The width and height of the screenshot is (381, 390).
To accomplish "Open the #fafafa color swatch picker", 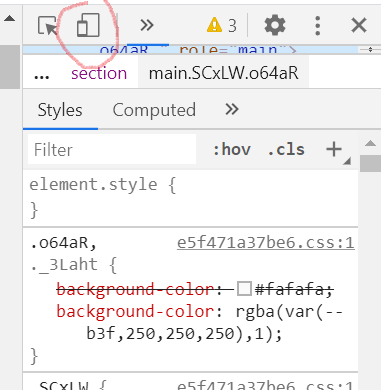I will (x=244, y=289).
